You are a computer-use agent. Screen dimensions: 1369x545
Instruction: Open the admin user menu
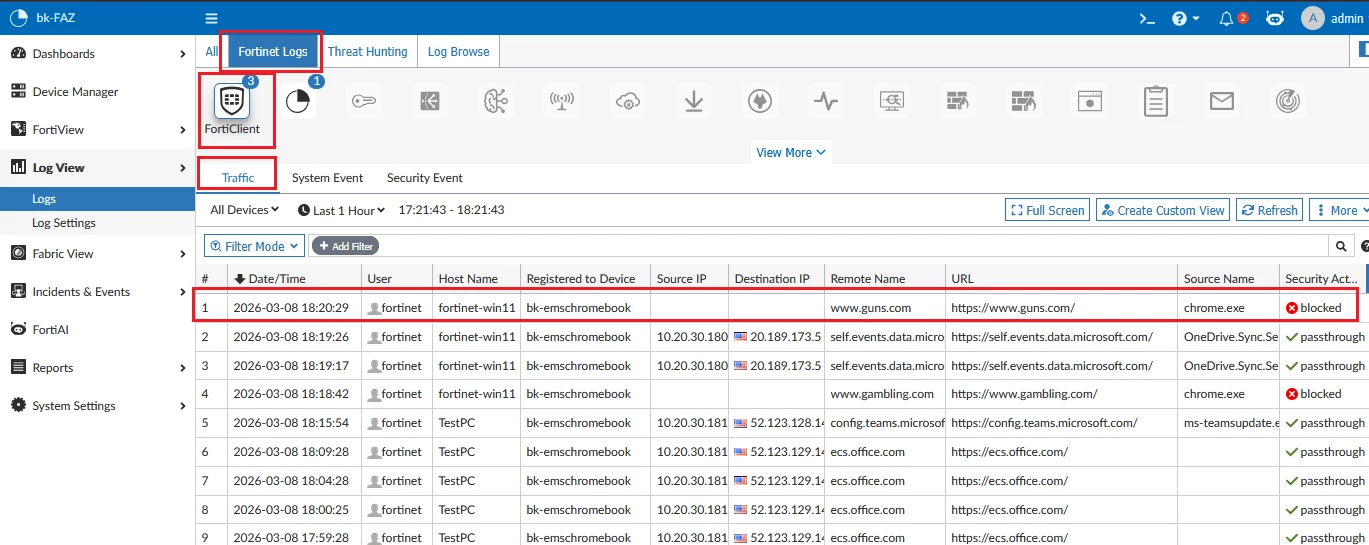tap(1332, 18)
